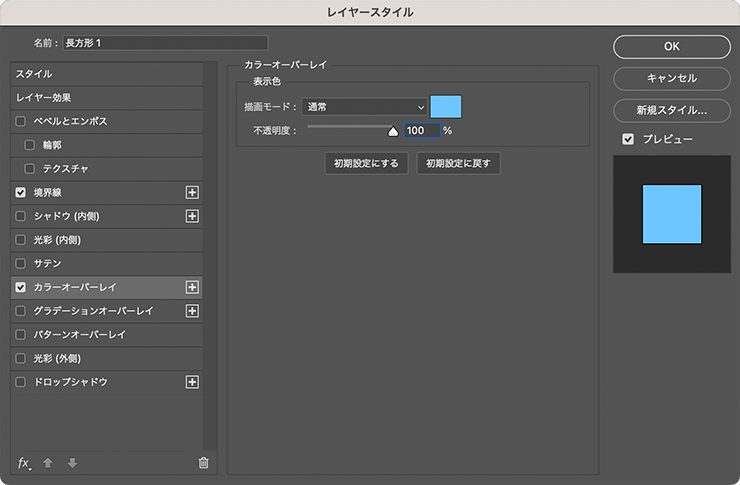Select the ベベルとエンボス label
The image size is (740, 485).
coord(70,121)
